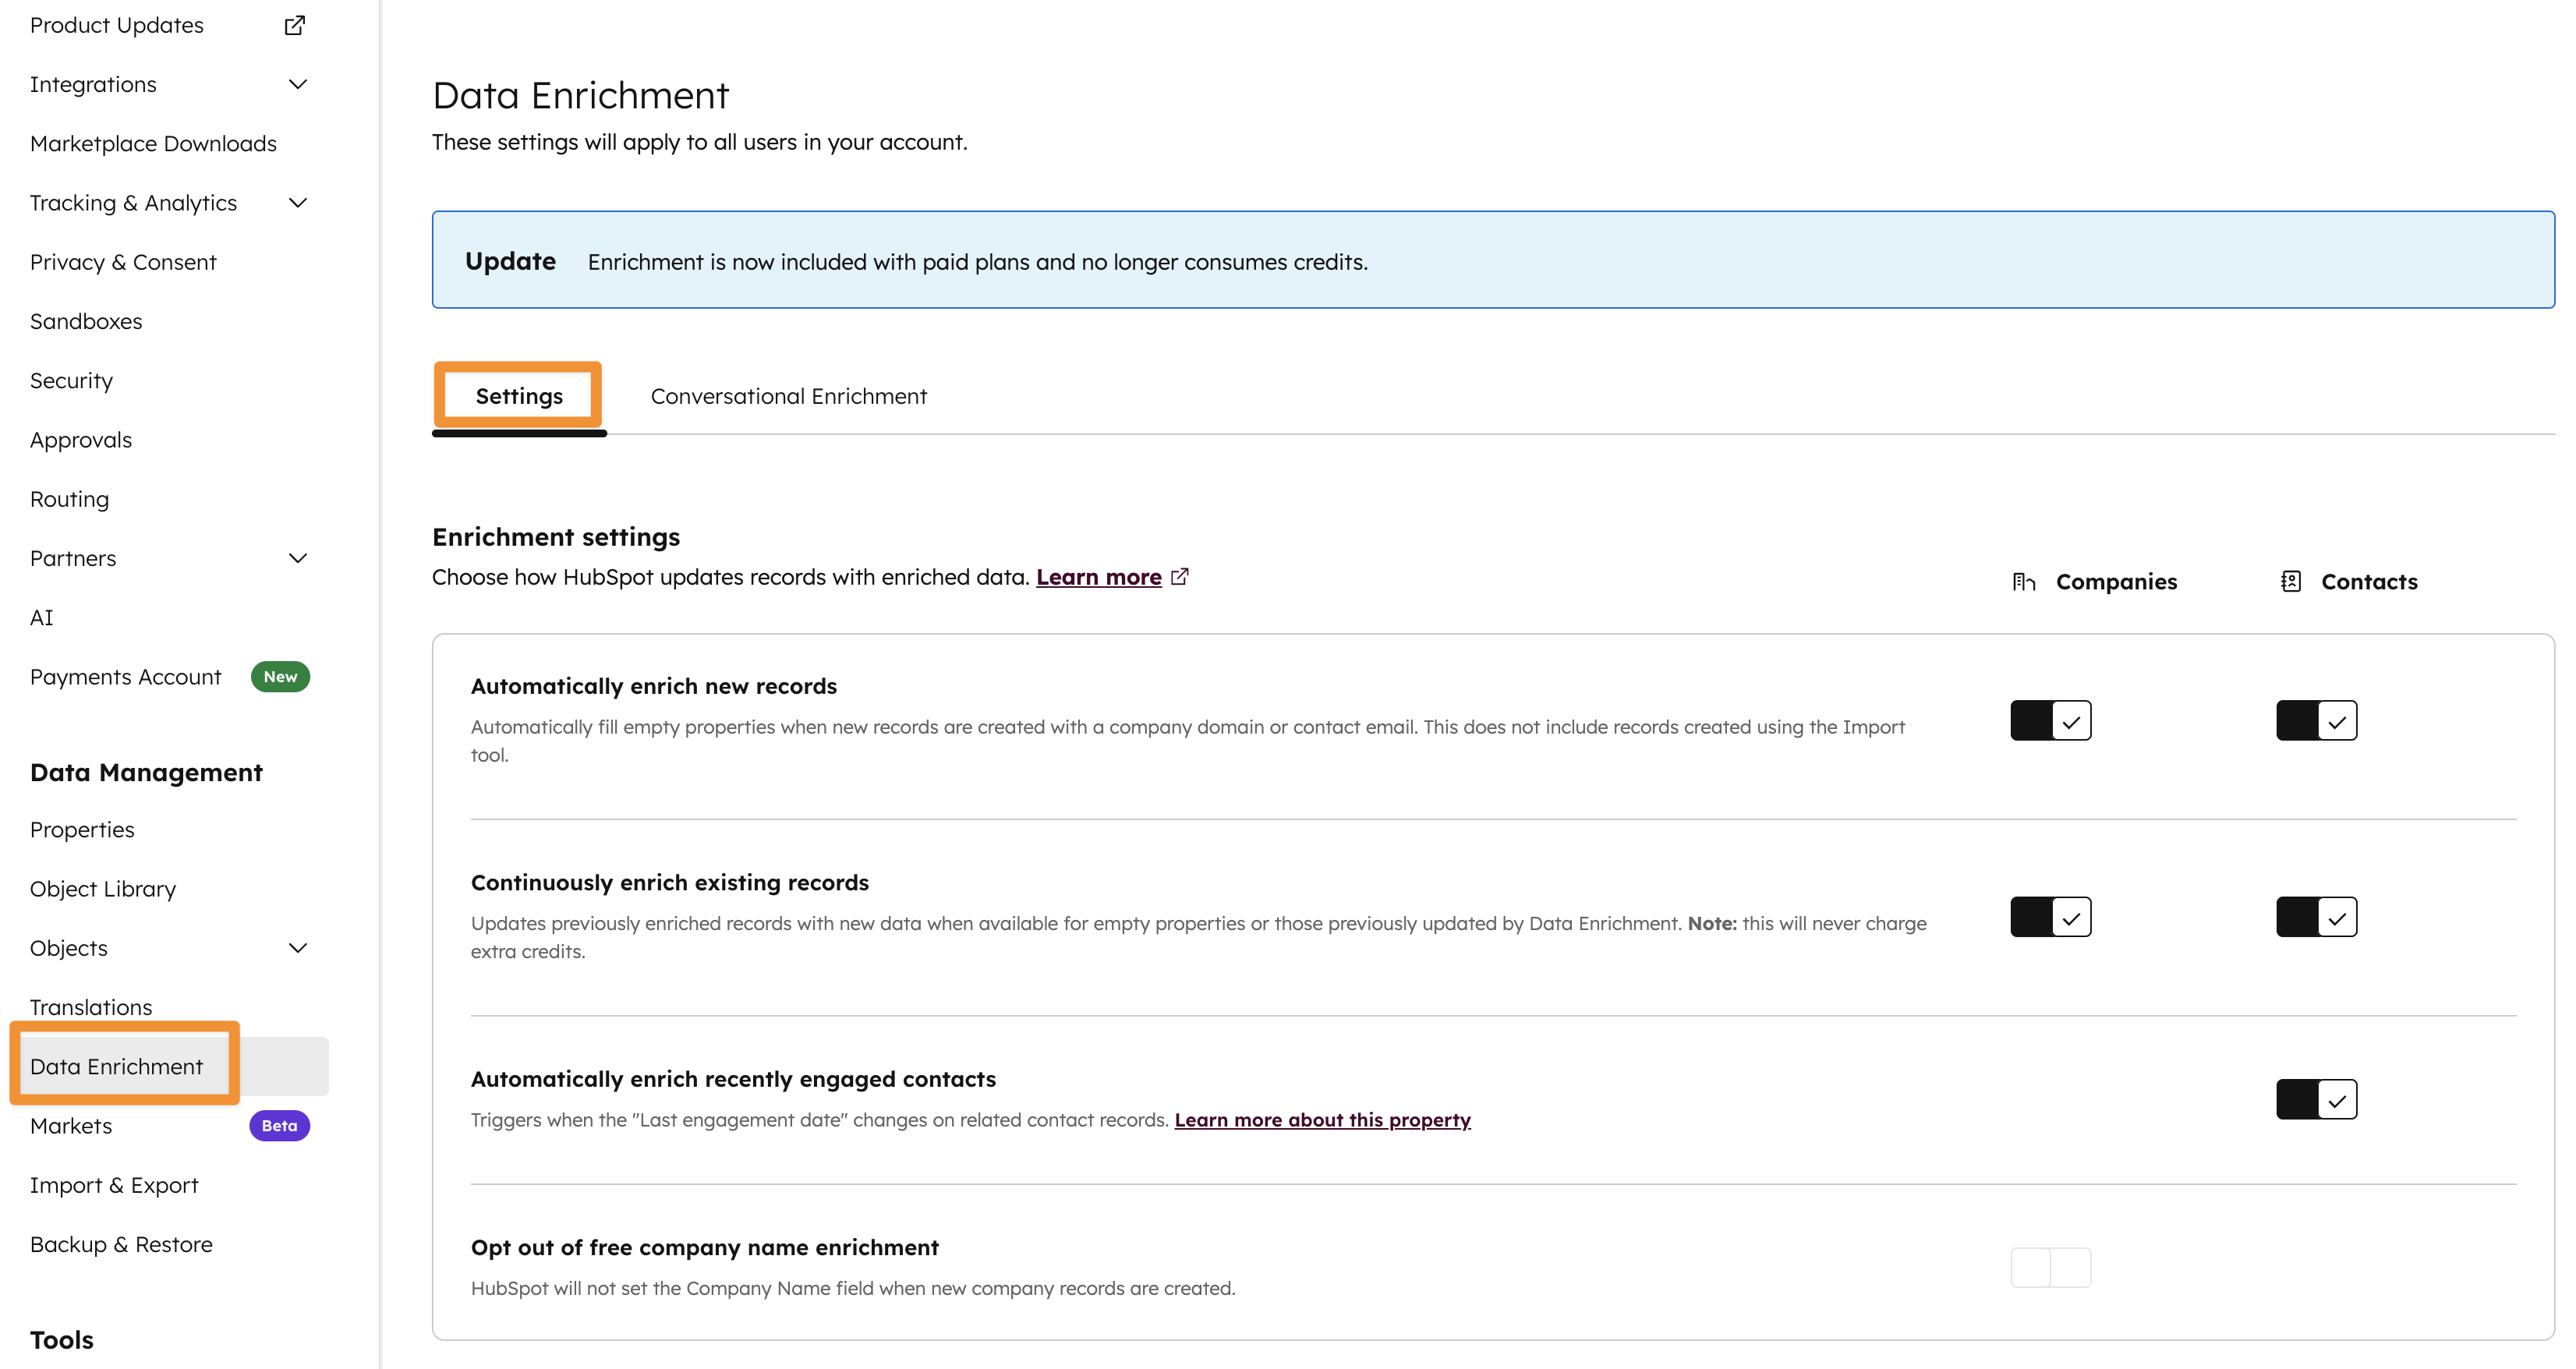Click the Integrations sidebar label
Screen dimensions: 2576x1369
point(93,84)
